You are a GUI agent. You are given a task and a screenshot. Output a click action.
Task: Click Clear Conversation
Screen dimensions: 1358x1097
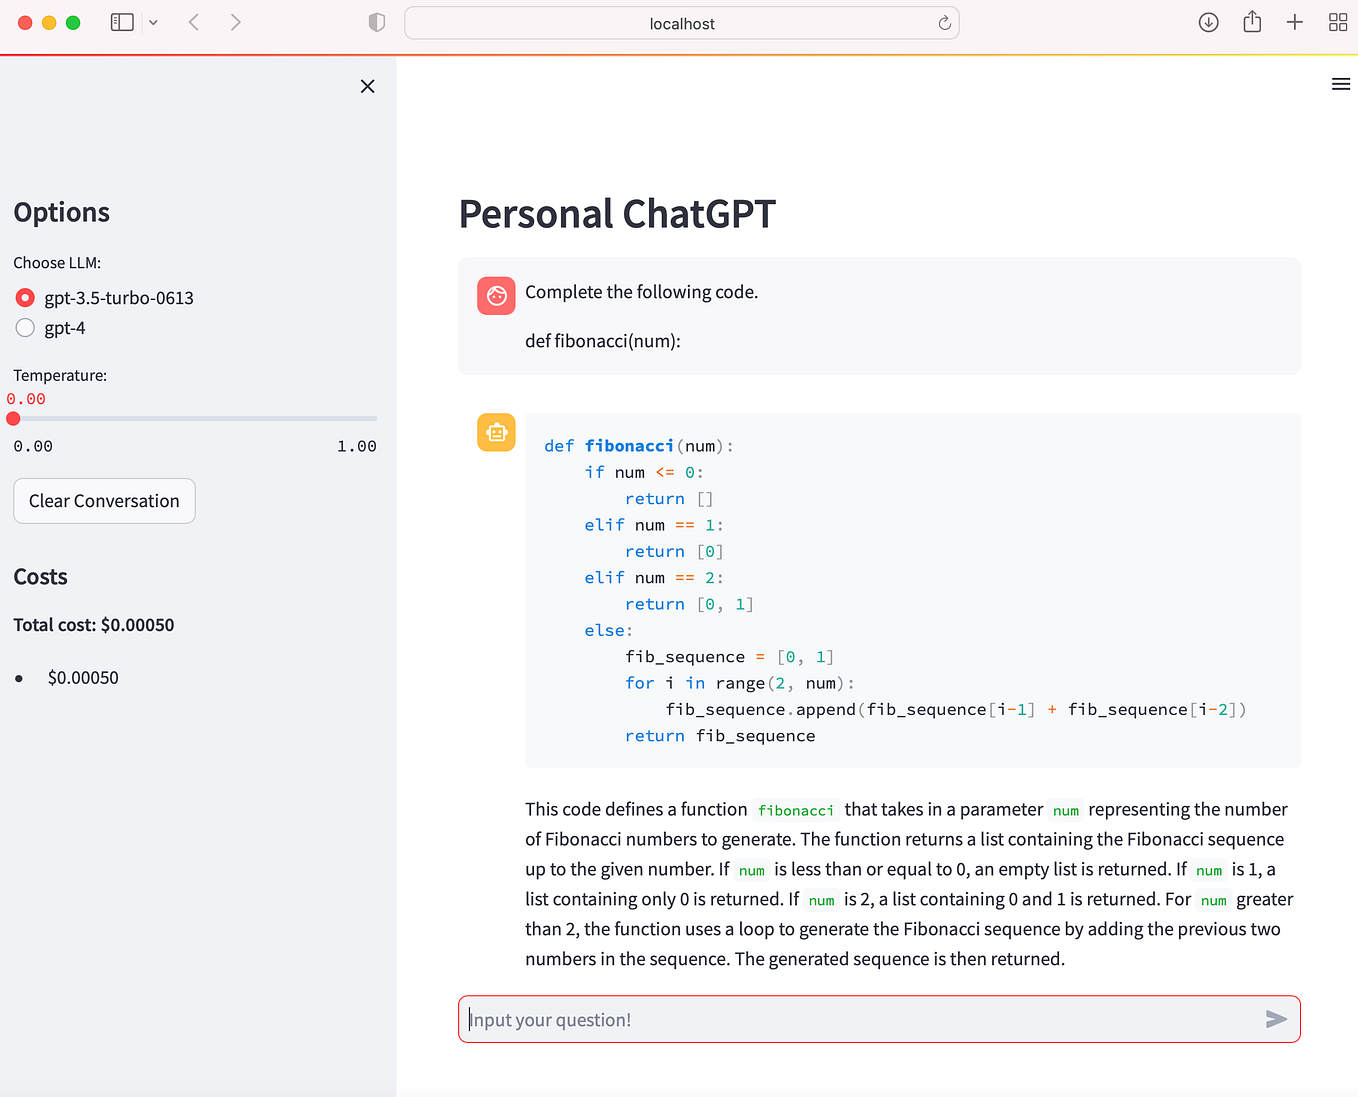(104, 500)
